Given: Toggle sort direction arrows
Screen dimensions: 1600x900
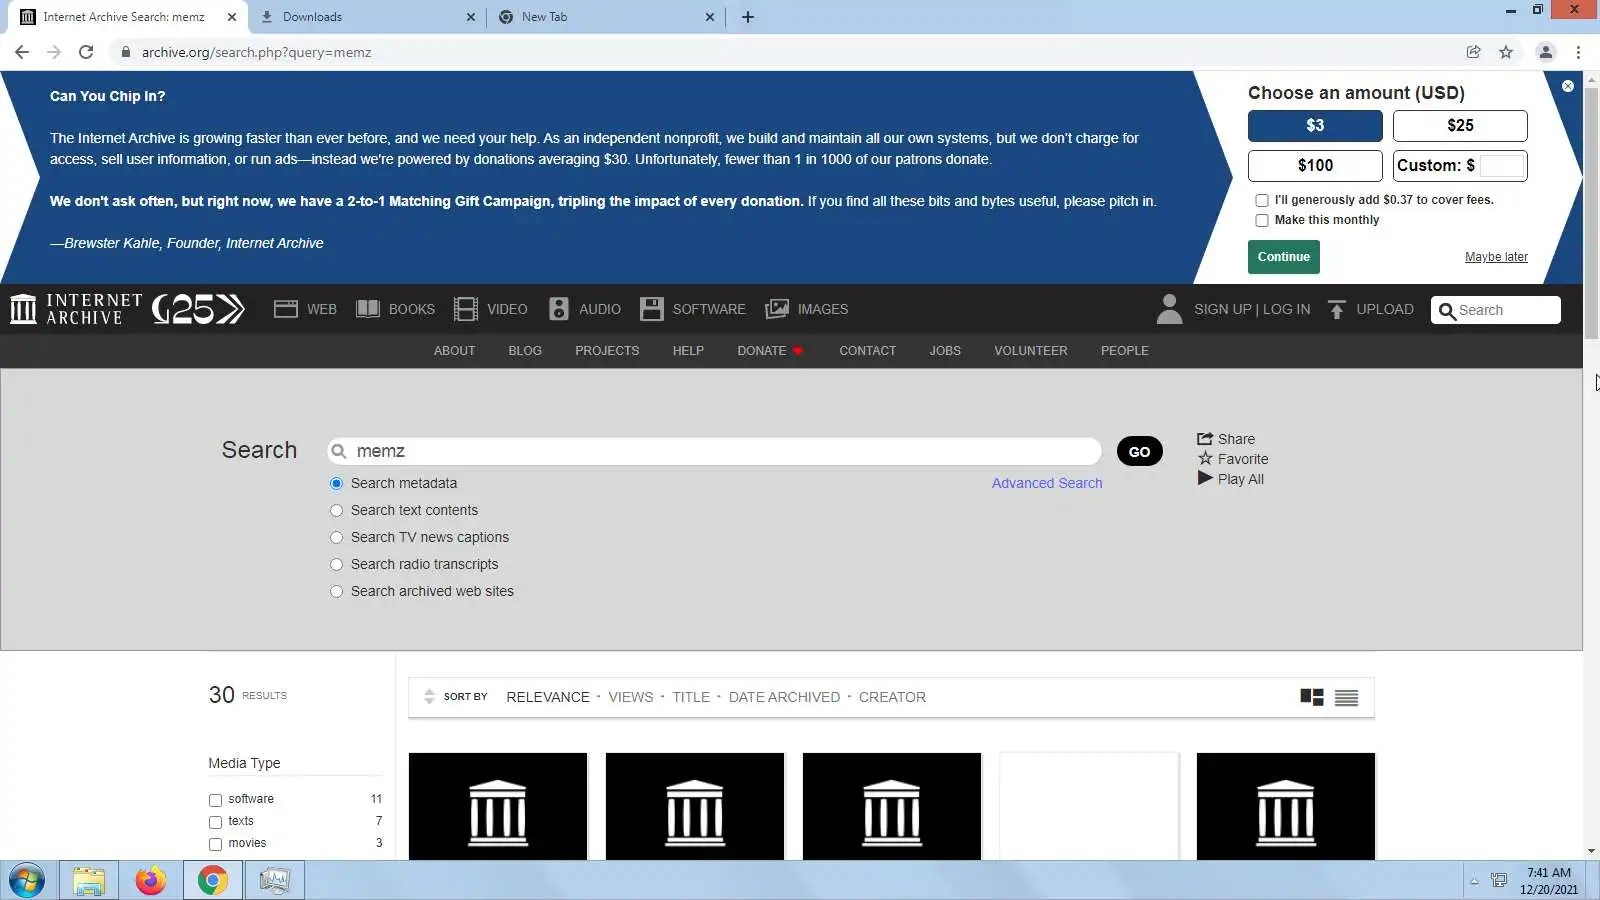Looking at the screenshot, I should 429,697.
